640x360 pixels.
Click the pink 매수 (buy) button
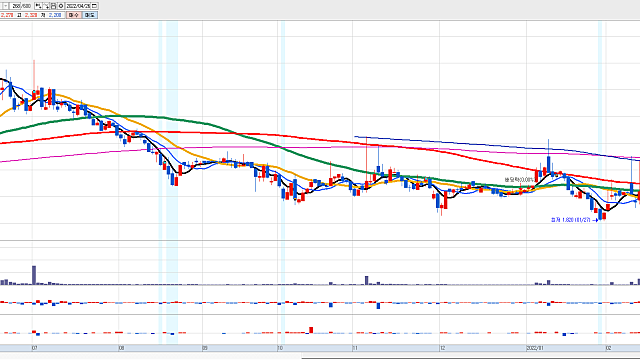point(74,15)
